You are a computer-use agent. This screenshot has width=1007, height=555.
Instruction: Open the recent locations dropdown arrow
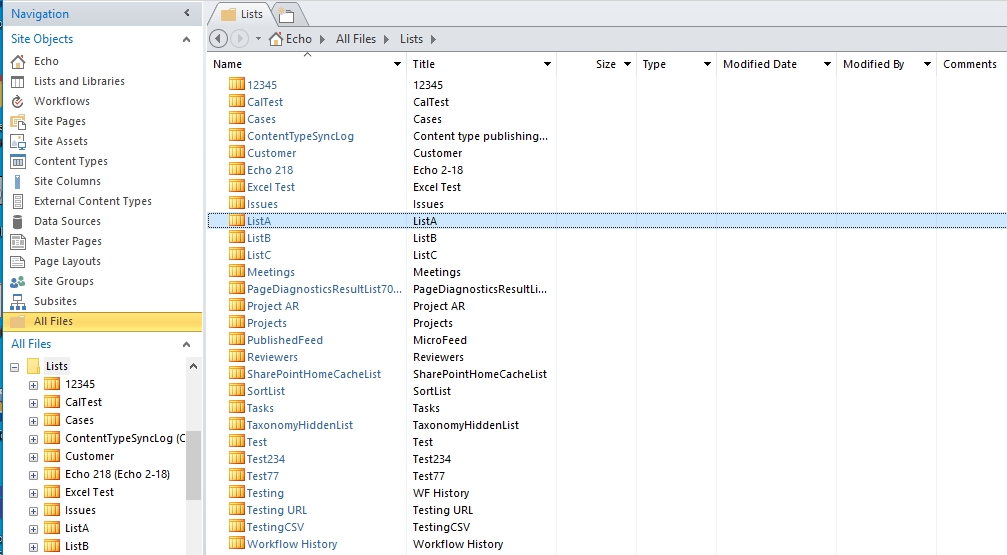(x=258, y=39)
